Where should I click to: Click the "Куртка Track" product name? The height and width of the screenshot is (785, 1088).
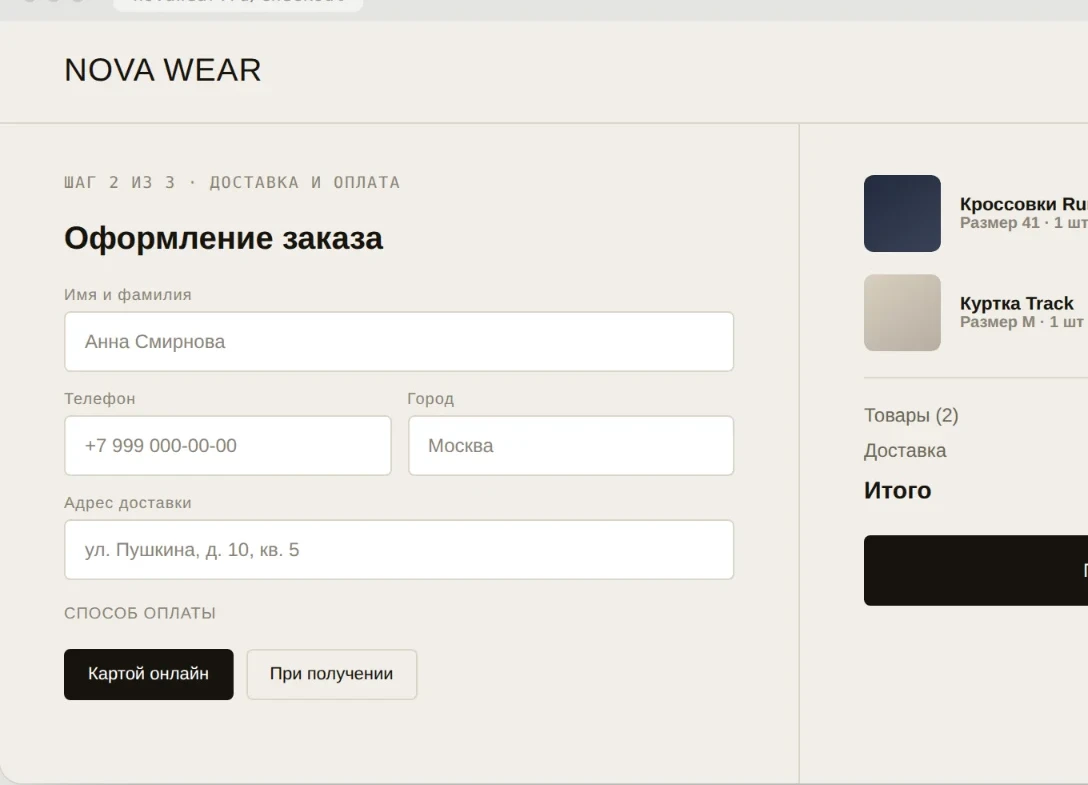click(x=1017, y=303)
